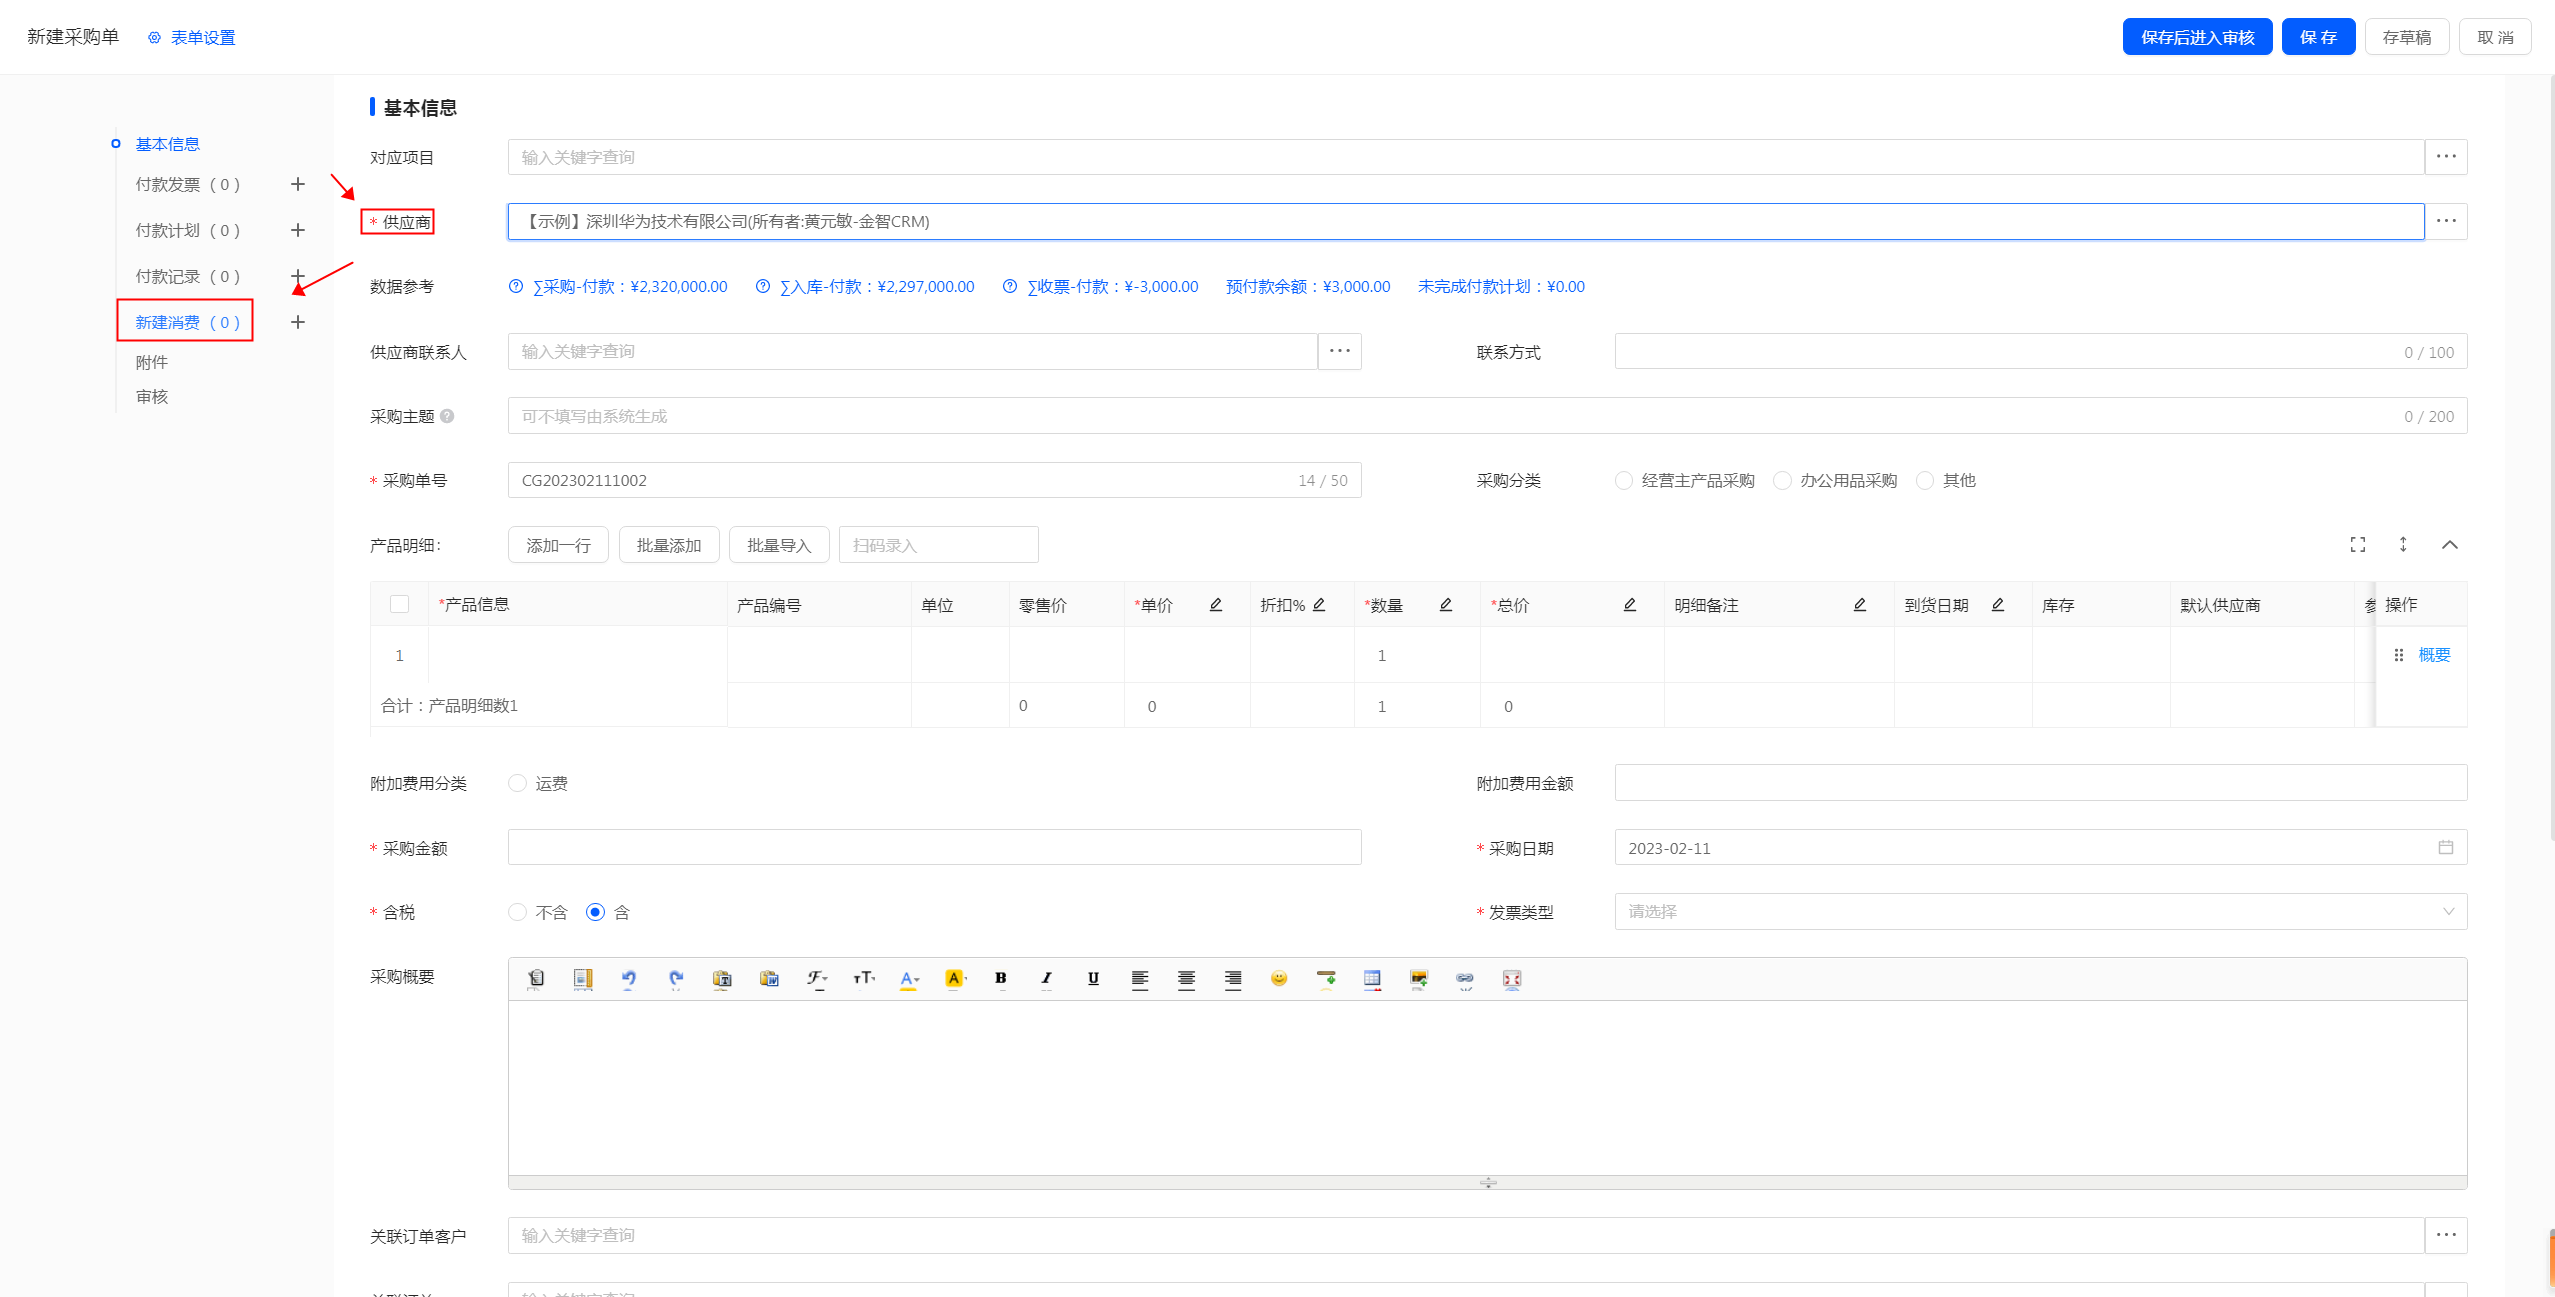2555x1297 pixels.
Task: Open 供应商联系人 lookup ellipsis button
Action: point(1340,351)
